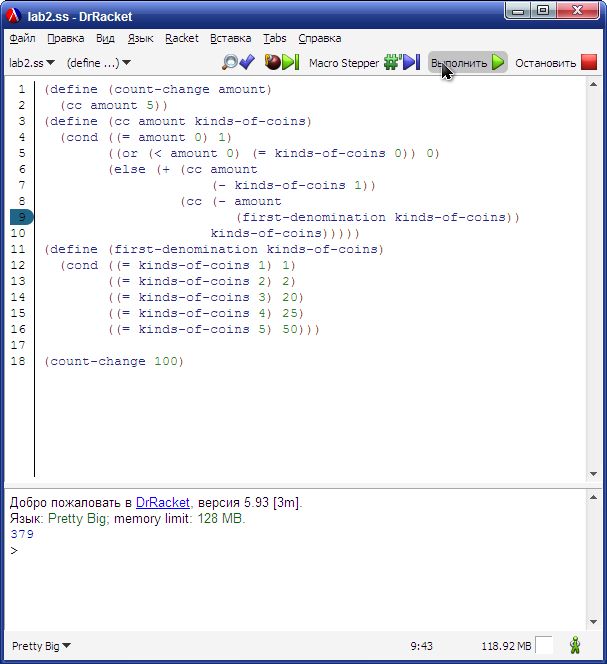Click the highlighted line number 9

21,217
